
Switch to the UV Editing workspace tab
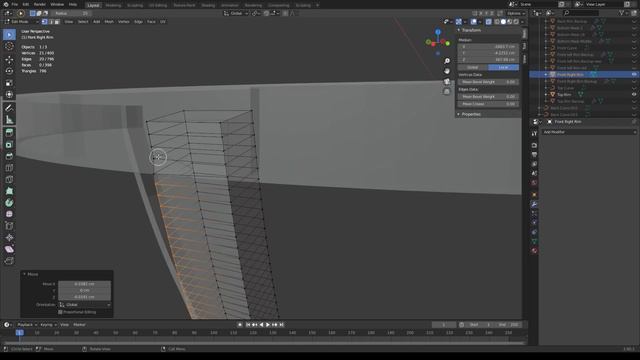pyautogui.click(x=158, y=5)
